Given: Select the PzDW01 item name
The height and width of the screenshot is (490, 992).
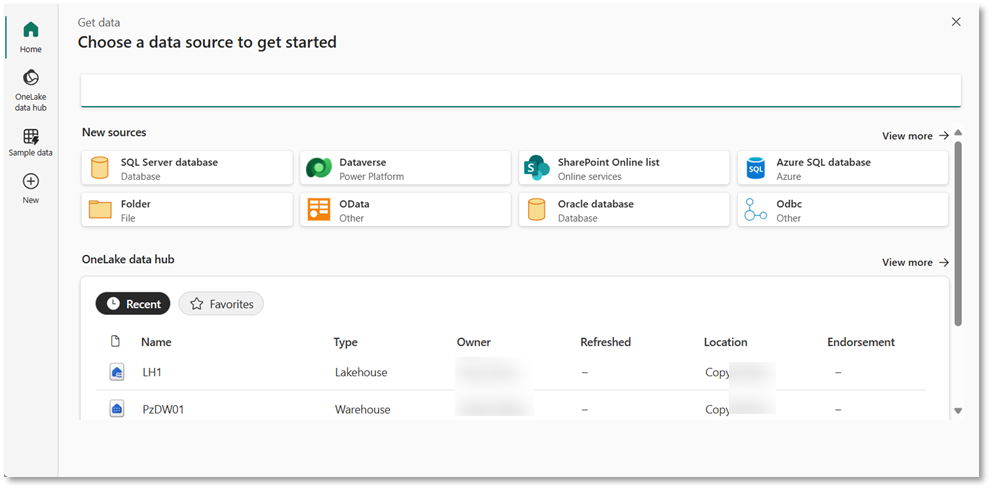Looking at the screenshot, I should (163, 409).
